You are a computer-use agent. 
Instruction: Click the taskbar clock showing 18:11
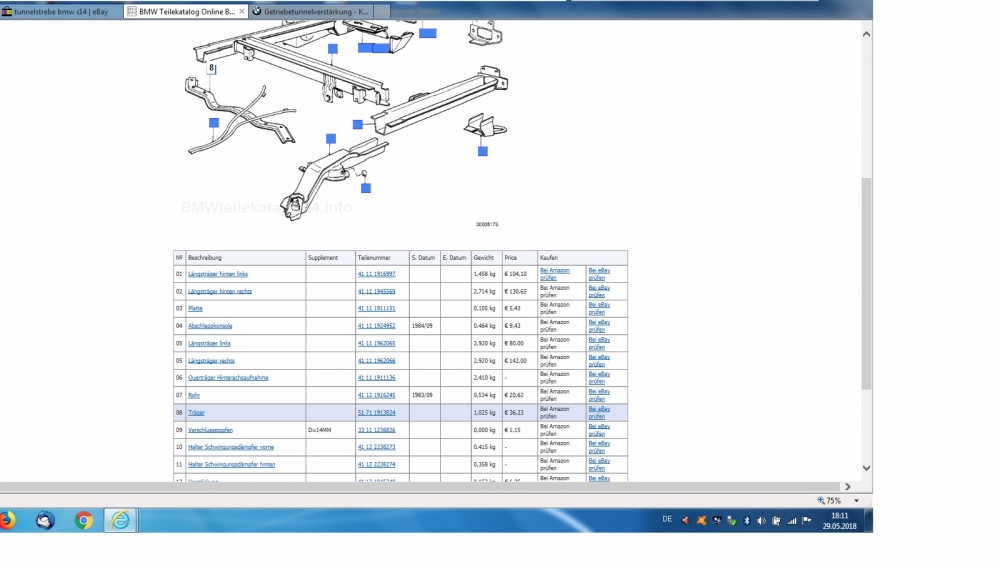[x=838, y=520]
